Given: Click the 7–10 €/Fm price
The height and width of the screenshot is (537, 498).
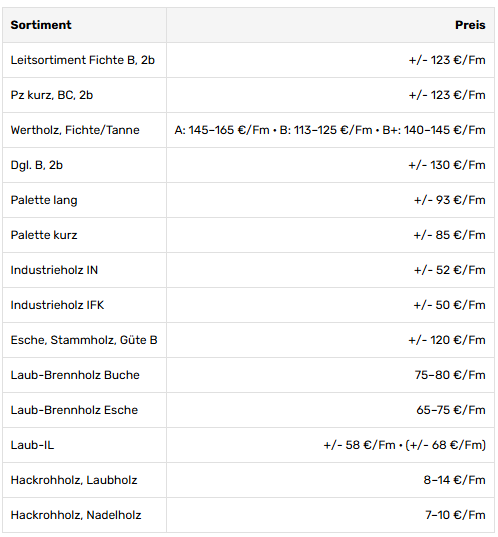Looking at the screenshot, I should point(455,515).
